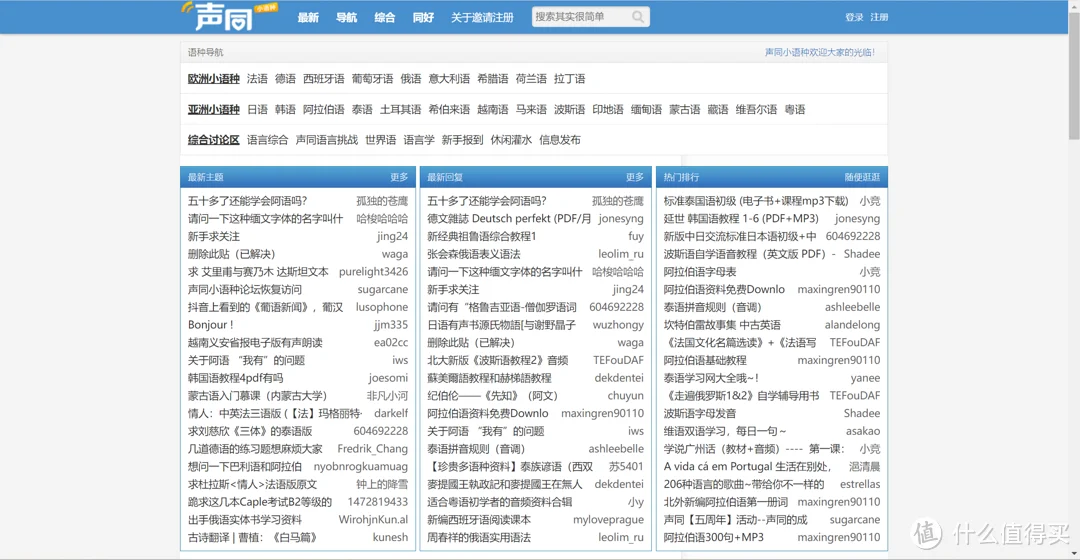Go to the 法语 forum

pos(257,79)
